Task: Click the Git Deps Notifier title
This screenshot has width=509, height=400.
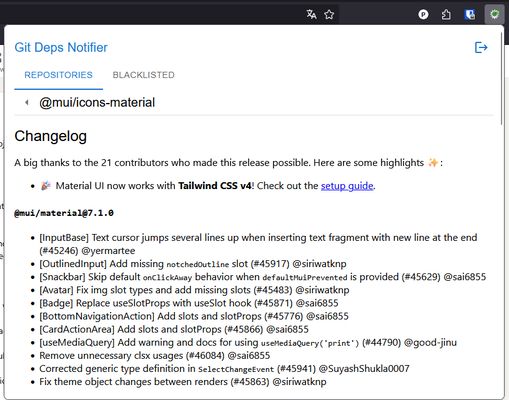Action: tap(61, 47)
